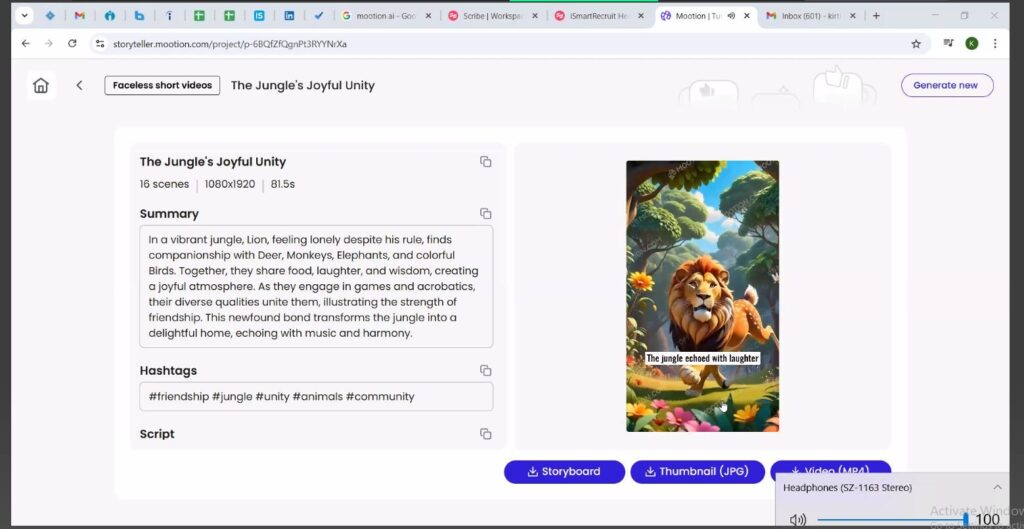
Task: Mute audio on the Mootion tab
Action: click(731, 16)
